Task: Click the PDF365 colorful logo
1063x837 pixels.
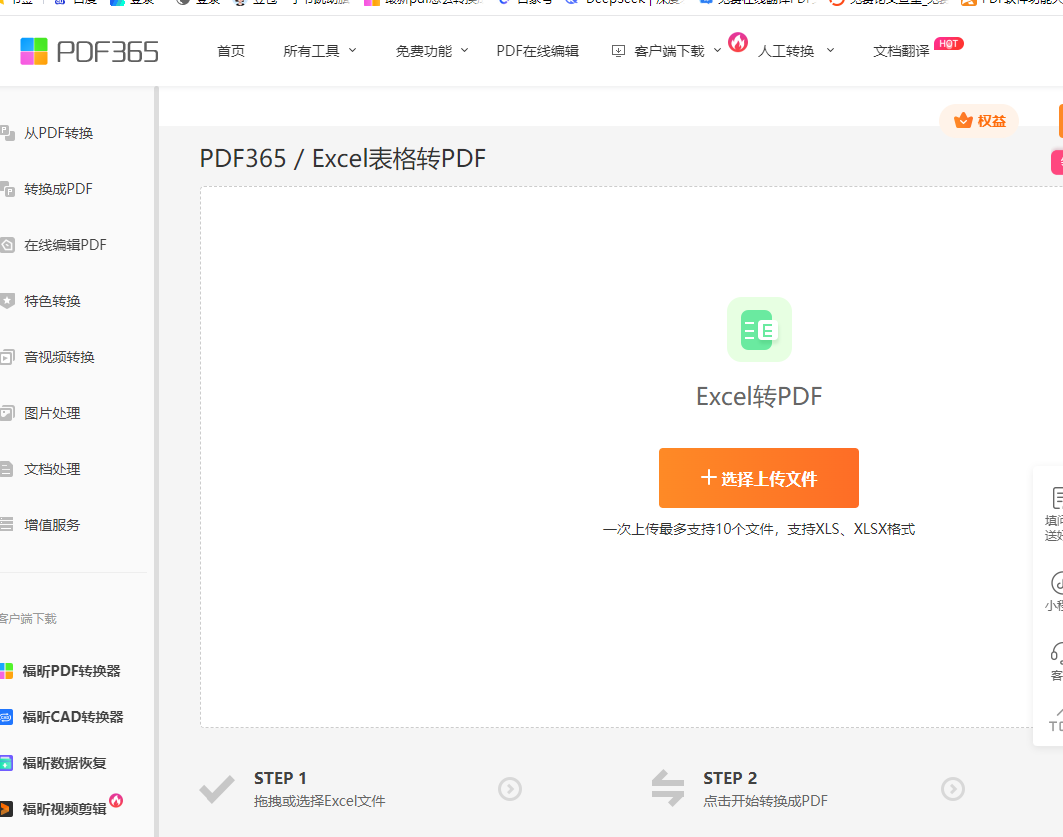Action: pos(89,52)
